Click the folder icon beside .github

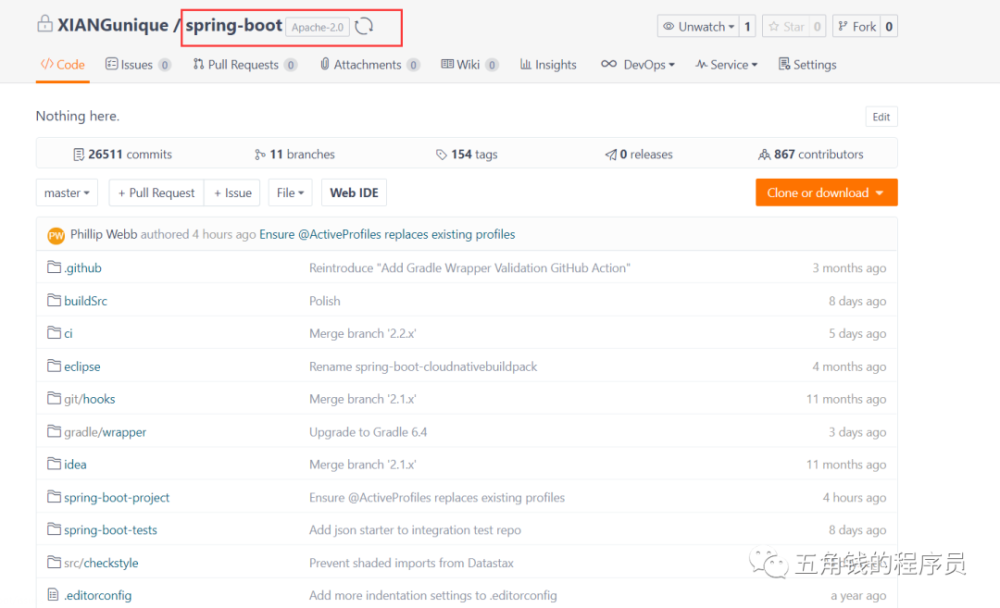click(x=54, y=267)
